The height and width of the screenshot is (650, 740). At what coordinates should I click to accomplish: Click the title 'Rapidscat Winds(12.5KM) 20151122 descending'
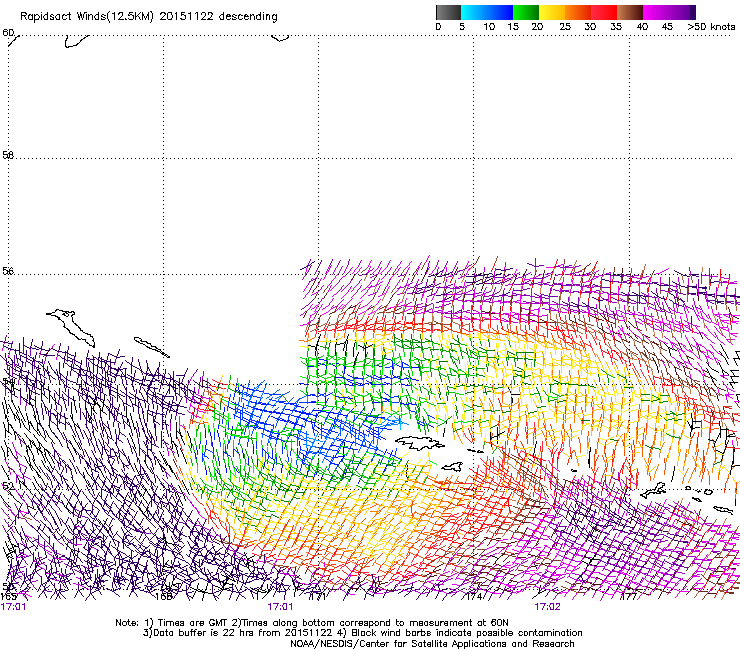pyautogui.click(x=149, y=16)
